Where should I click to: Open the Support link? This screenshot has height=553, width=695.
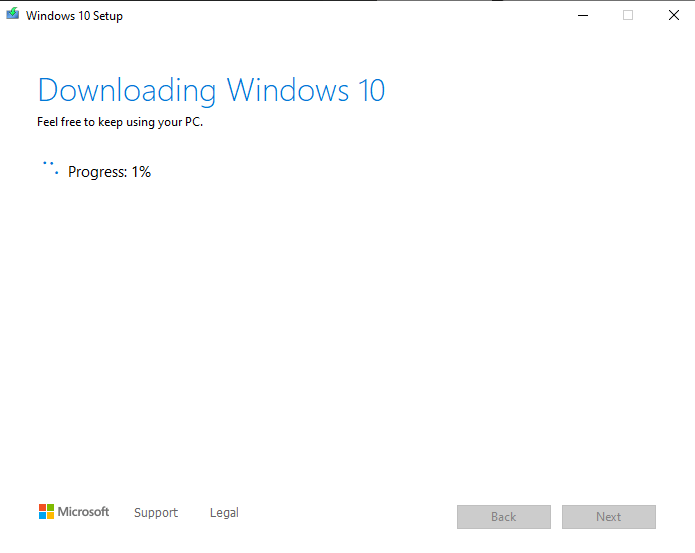click(x=156, y=513)
